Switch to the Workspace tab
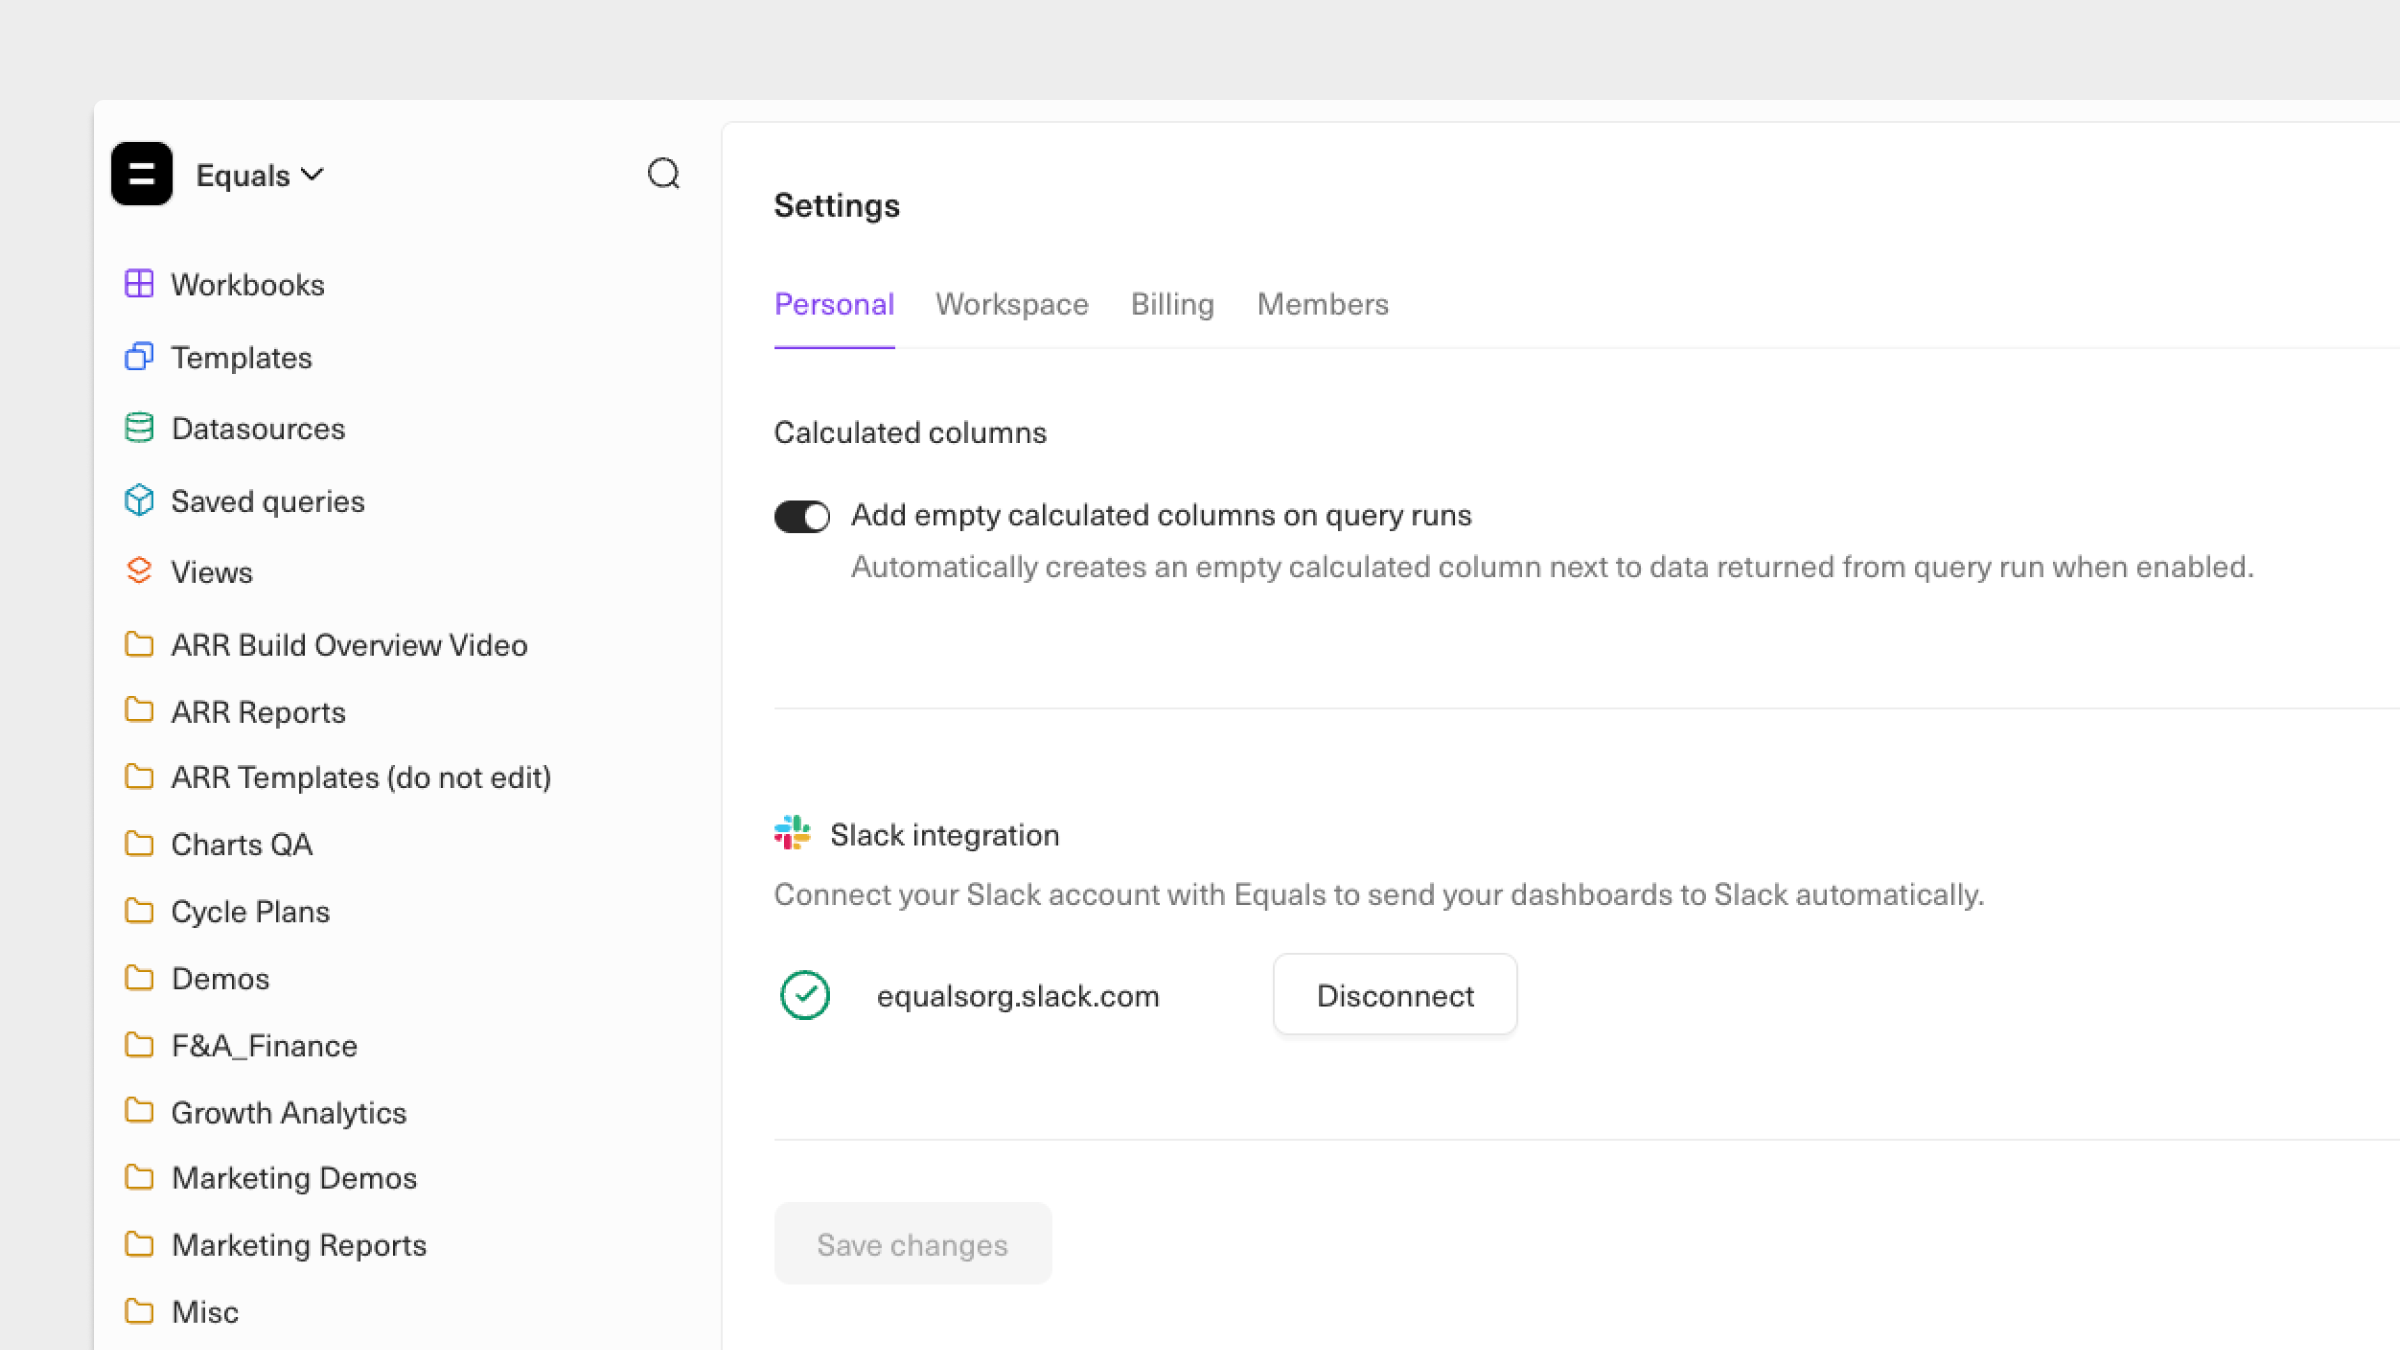The height and width of the screenshot is (1350, 2400). [1011, 304]
